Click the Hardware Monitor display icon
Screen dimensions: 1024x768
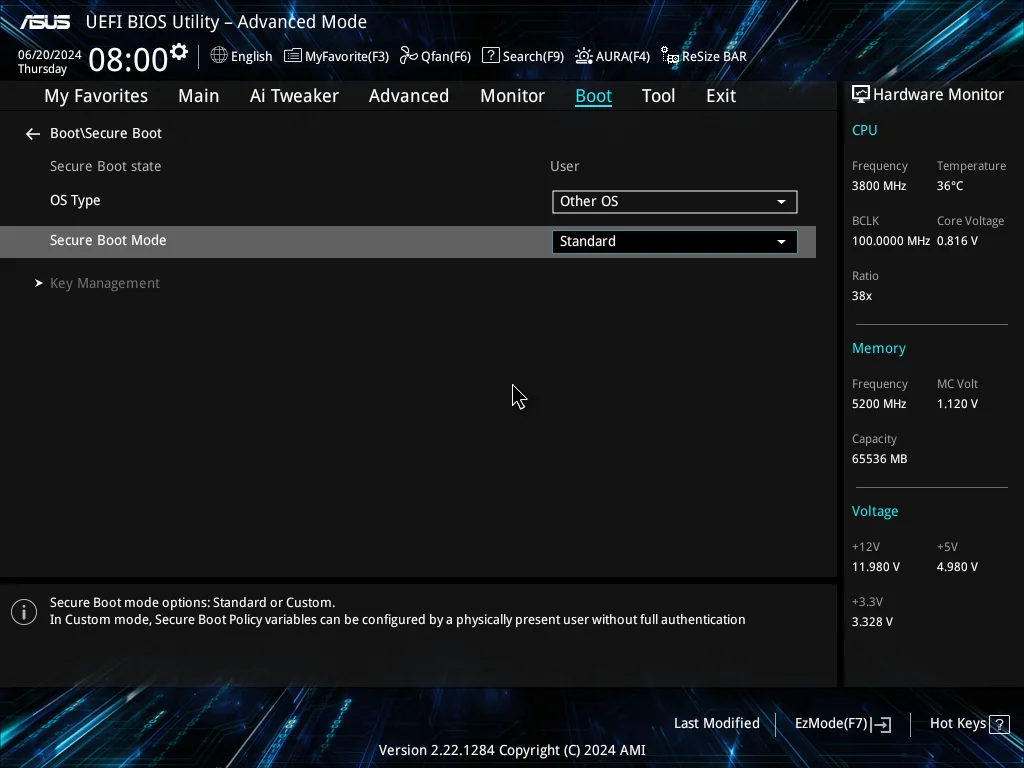(861, 95)
